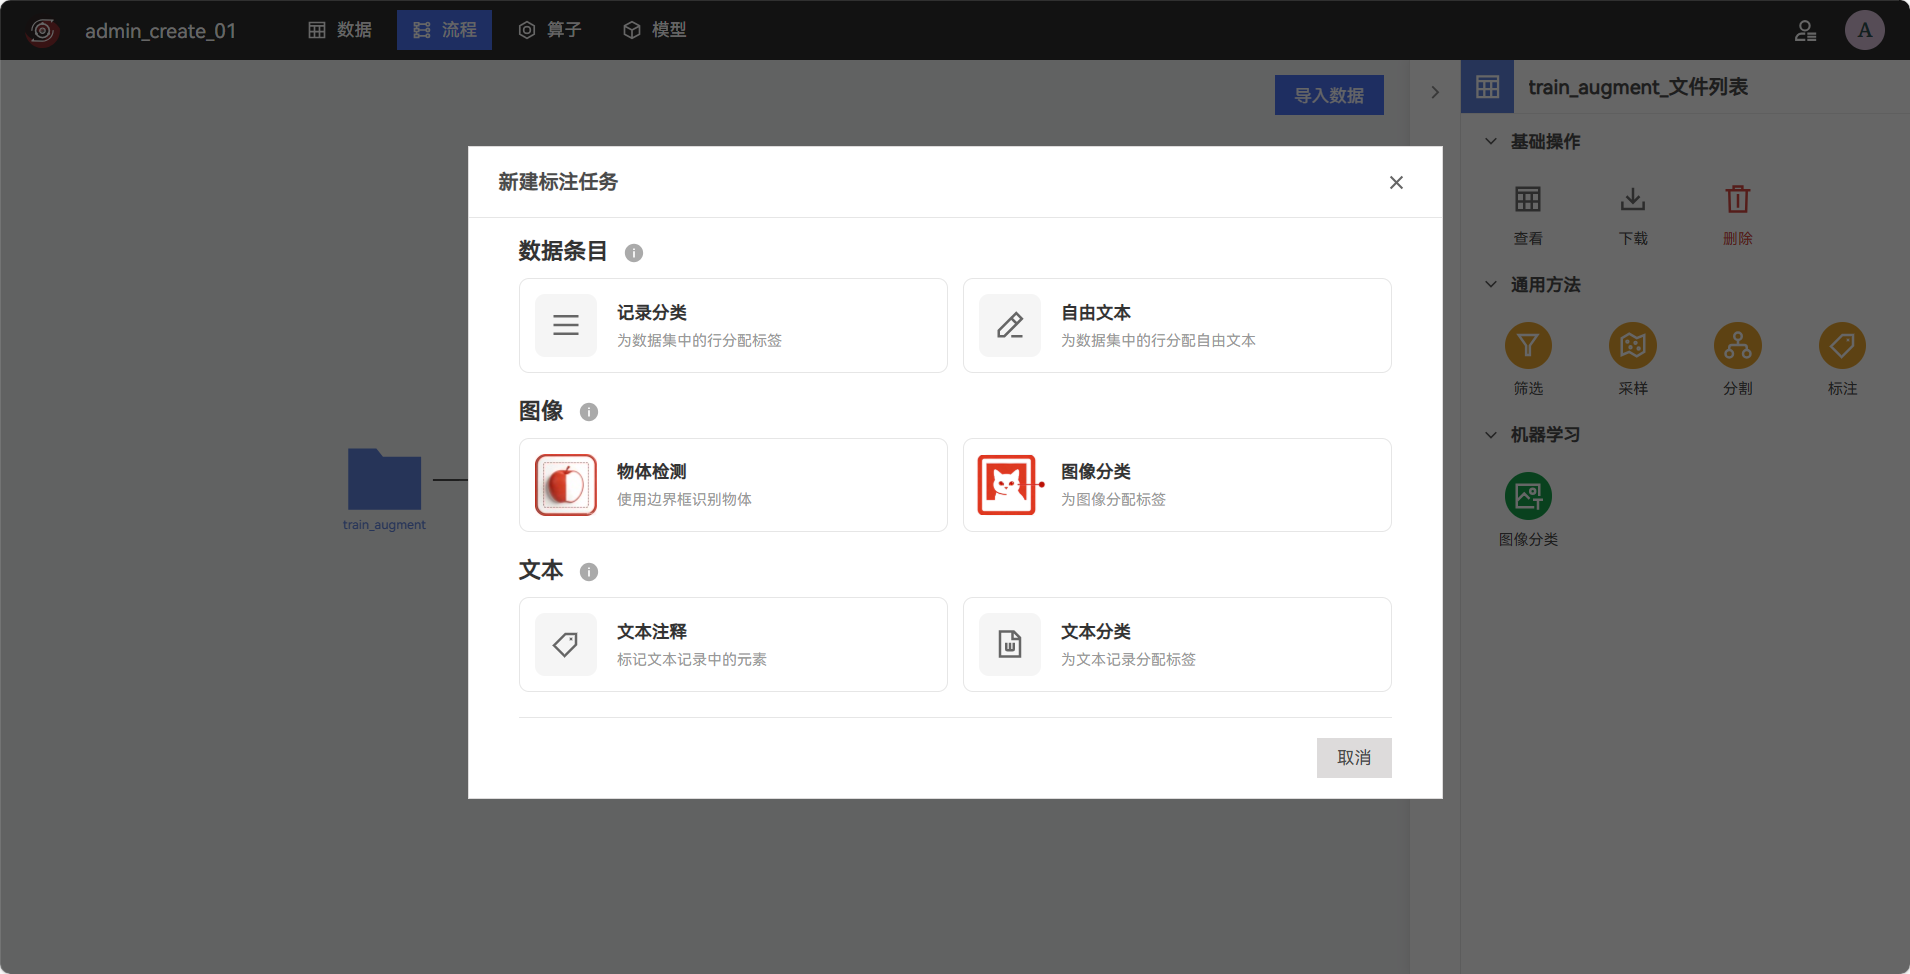Click the 文本注释 tag icon
The height and width of the screenshot is (974, 1910).
566,644
